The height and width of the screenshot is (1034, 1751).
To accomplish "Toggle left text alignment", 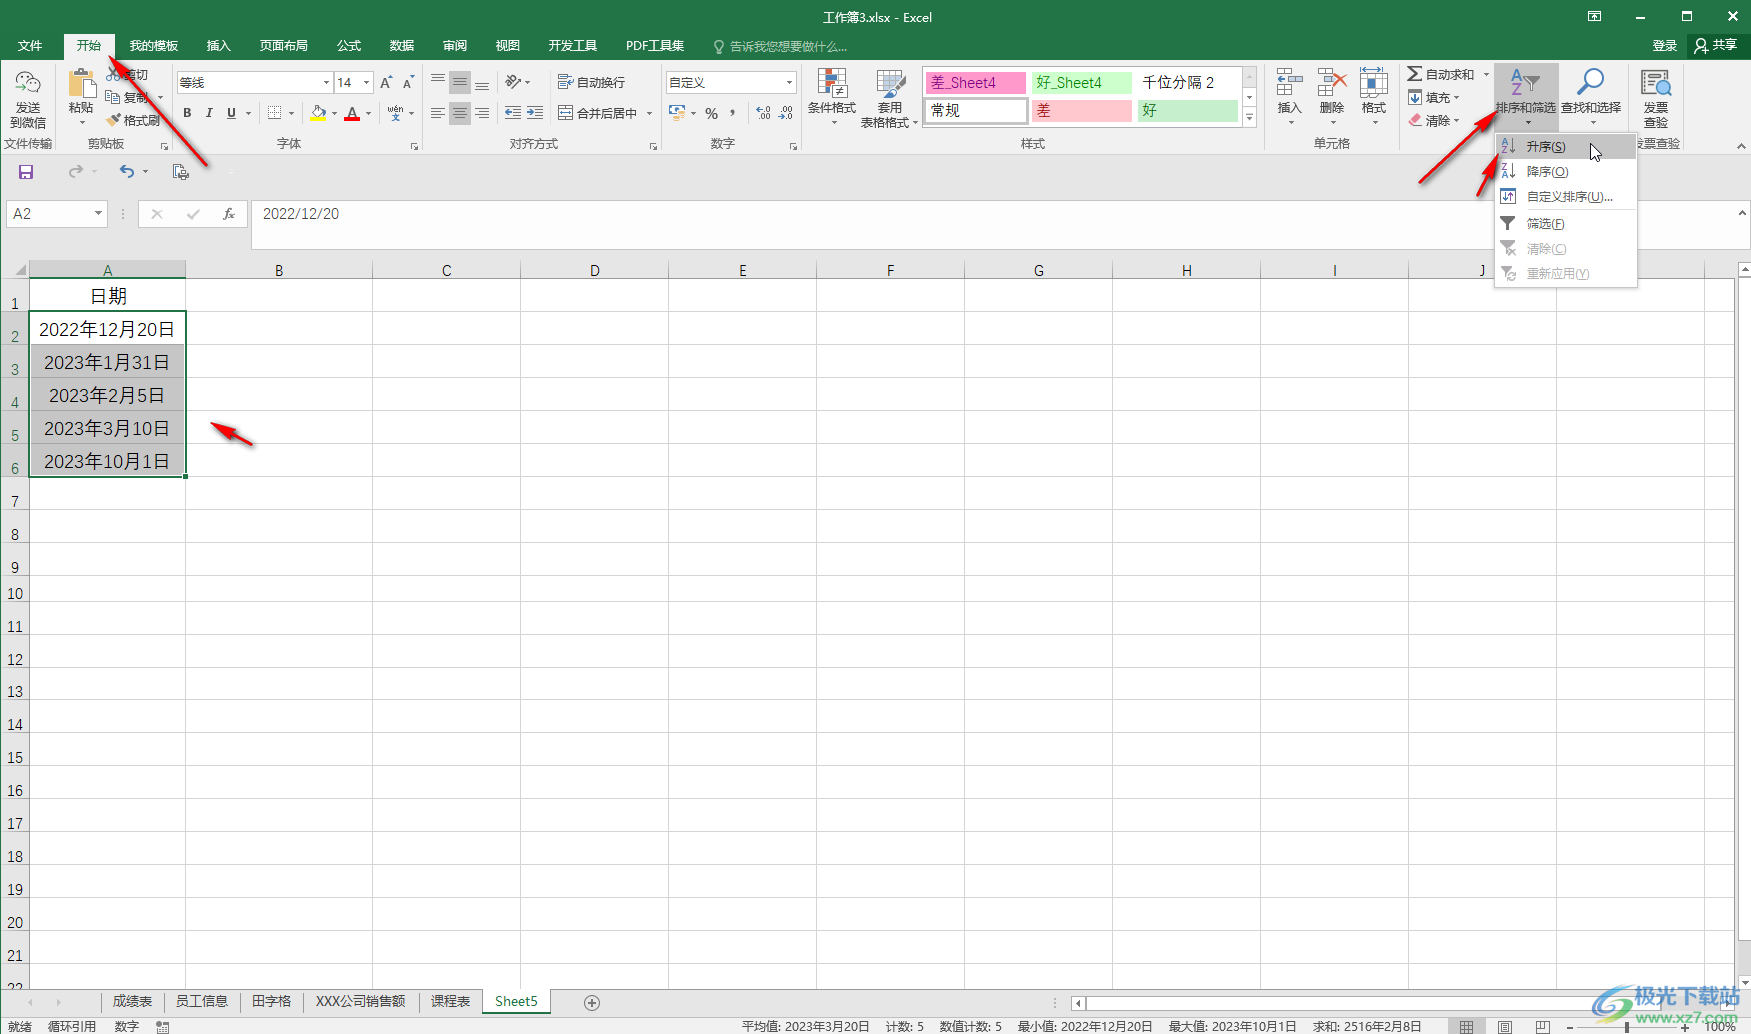I will tap(438, 113).
